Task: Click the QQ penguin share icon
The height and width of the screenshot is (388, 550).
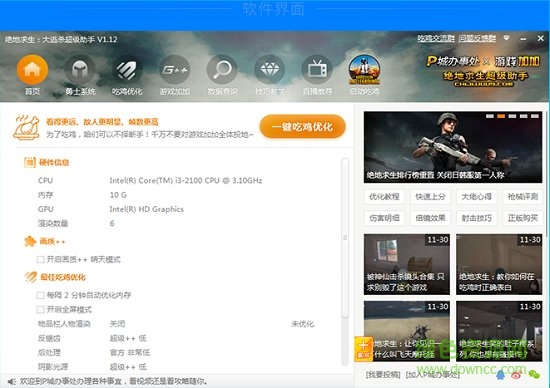Action: 501,375
